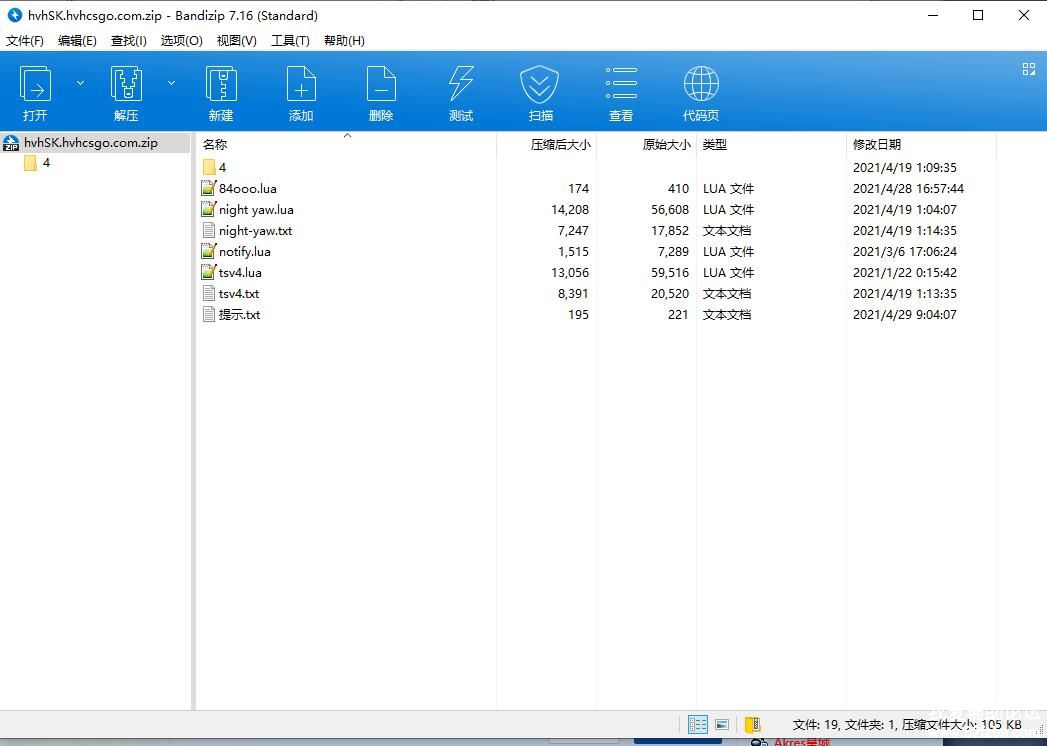This screenshot has width=1047, height=746.
Task: Click the Bandizip app icon in title bar
Action: coord(14,15)
